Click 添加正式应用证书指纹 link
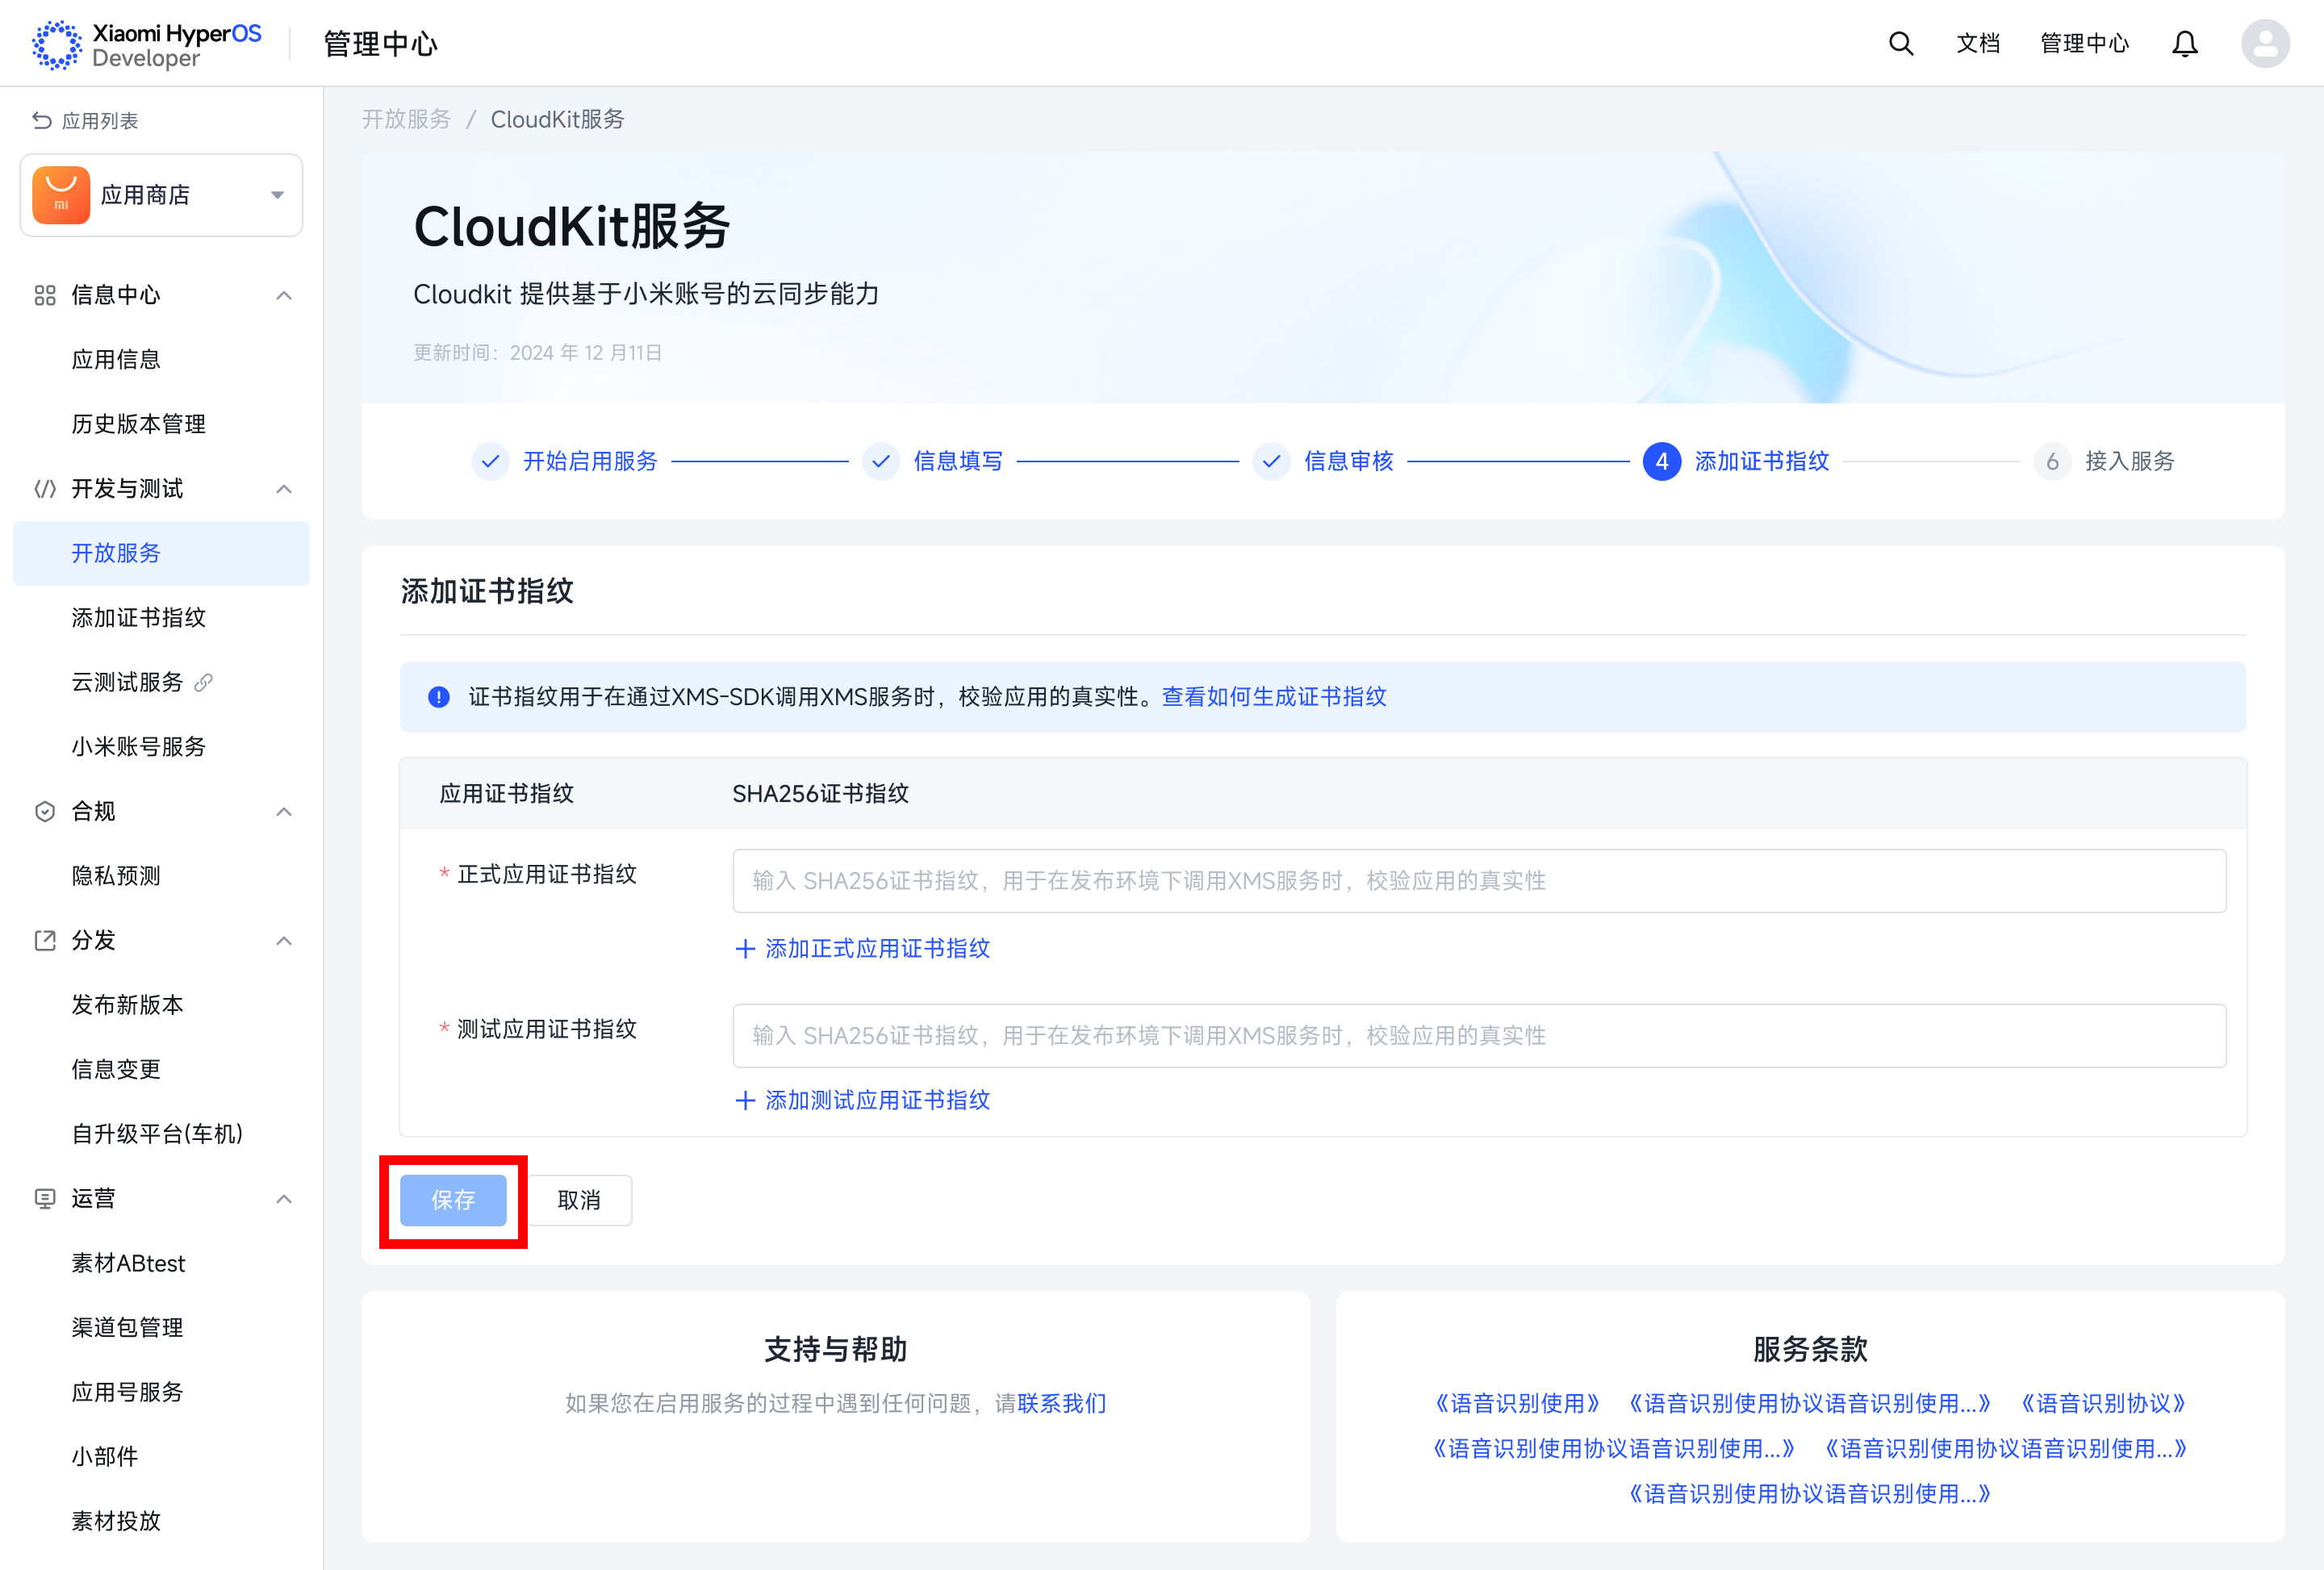 877,949
